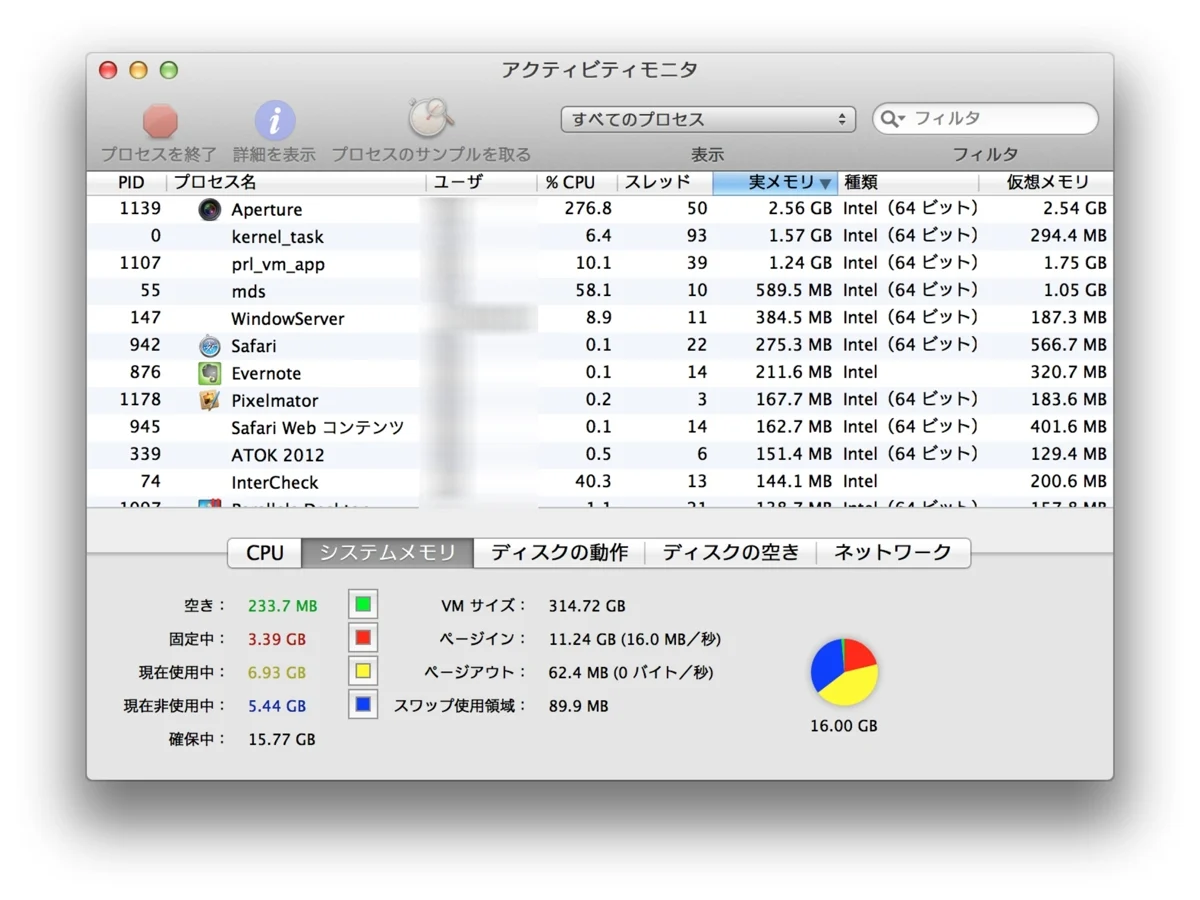Select the システムメモリ tab
The width and height of the screenshot is (1200, 900).
(388, 553)
